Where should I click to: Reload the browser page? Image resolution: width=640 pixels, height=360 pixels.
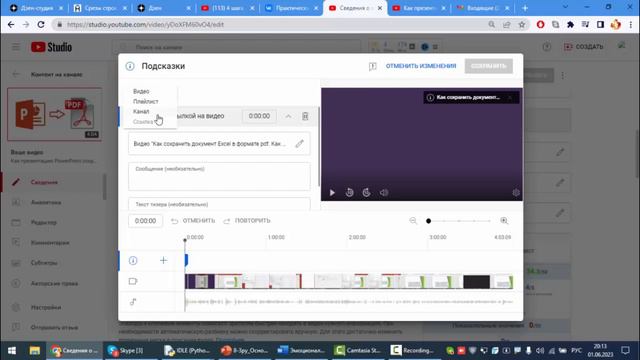(41, 24)
